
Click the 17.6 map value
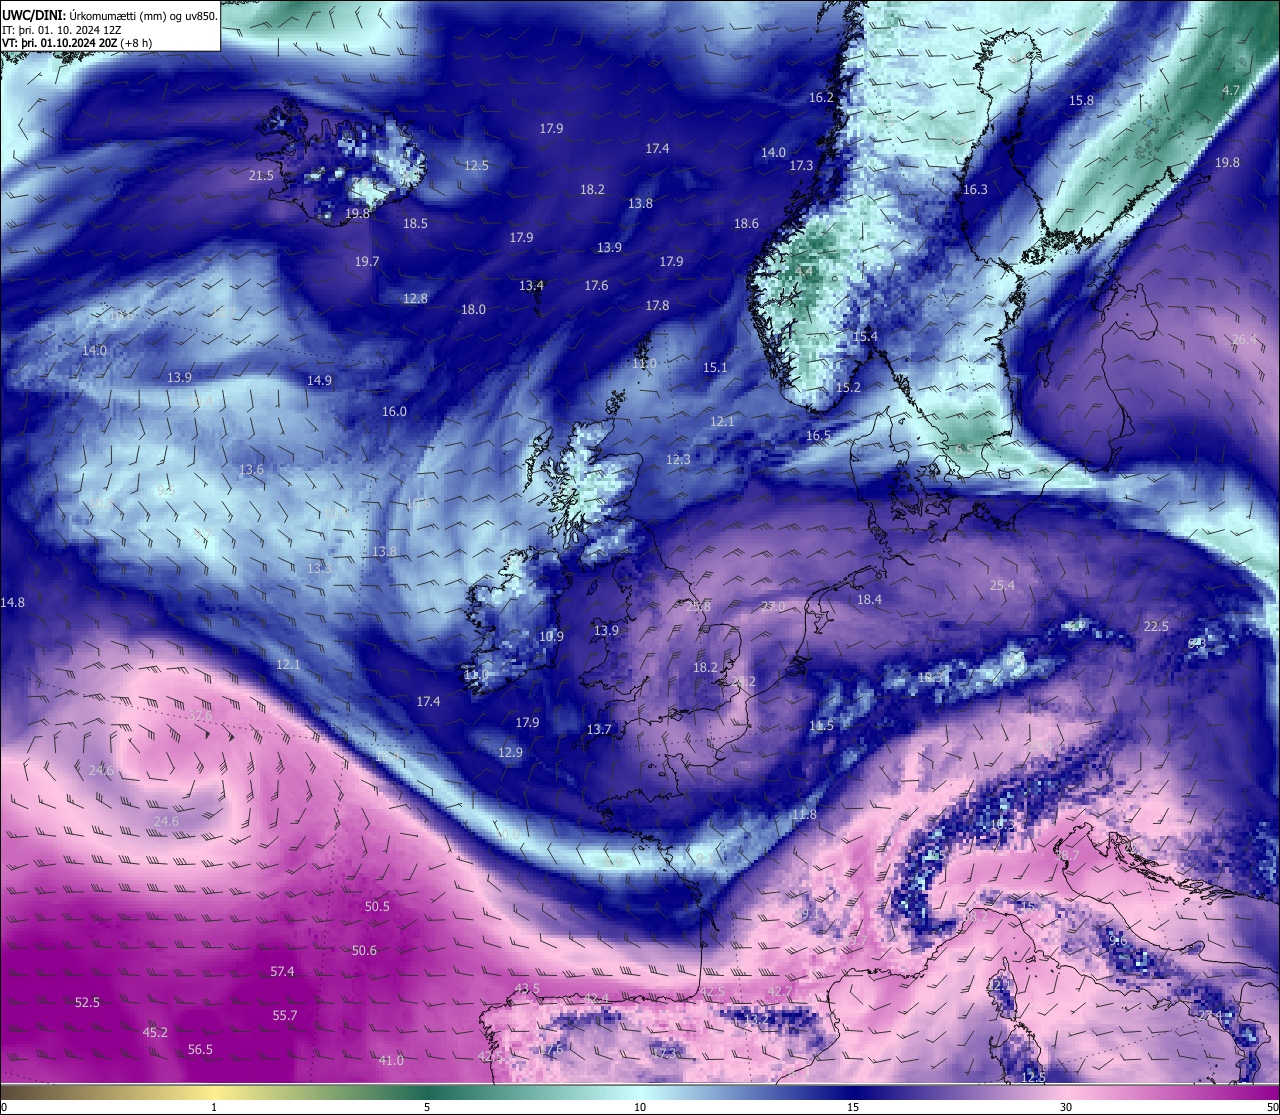point(596,286)
